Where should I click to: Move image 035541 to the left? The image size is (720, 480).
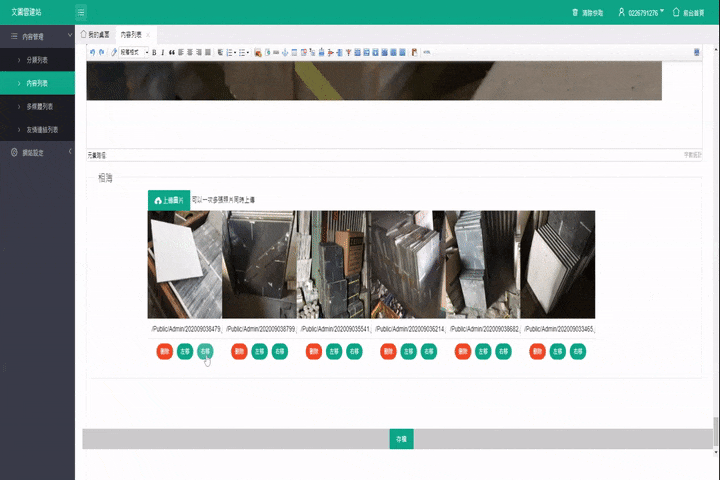(x=334, y=351)
